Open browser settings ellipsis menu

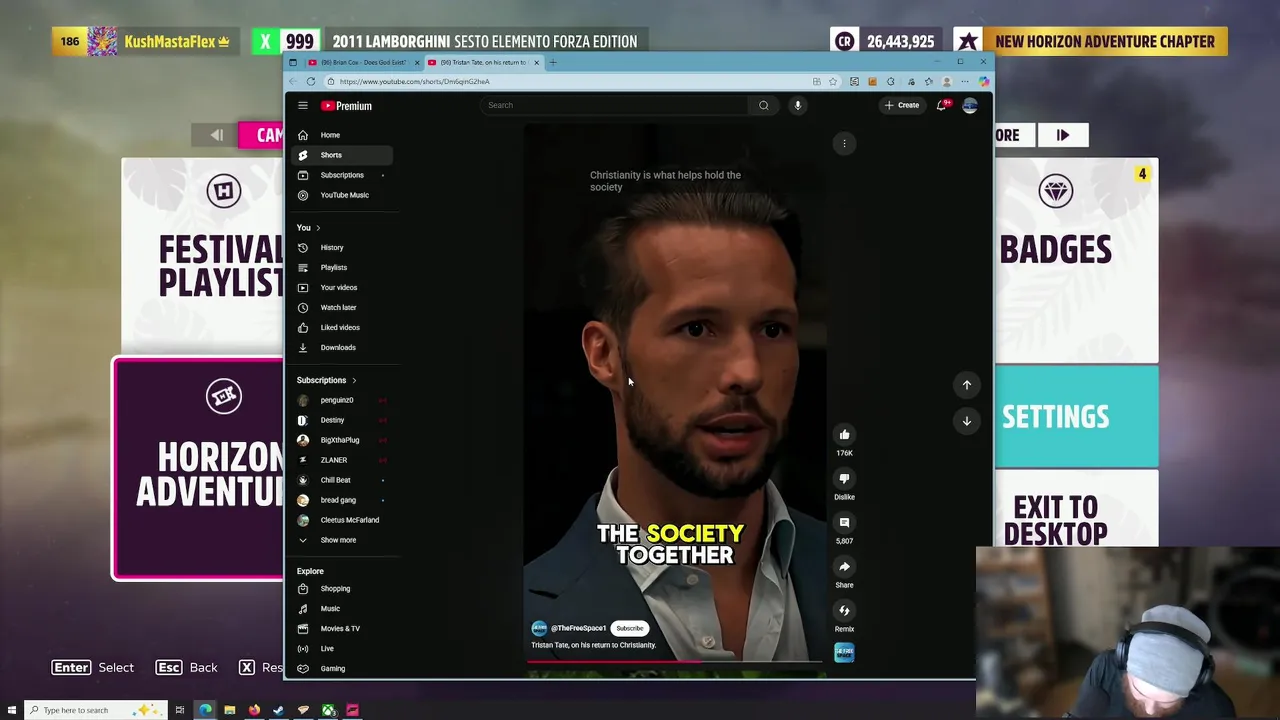pos(964,81)
